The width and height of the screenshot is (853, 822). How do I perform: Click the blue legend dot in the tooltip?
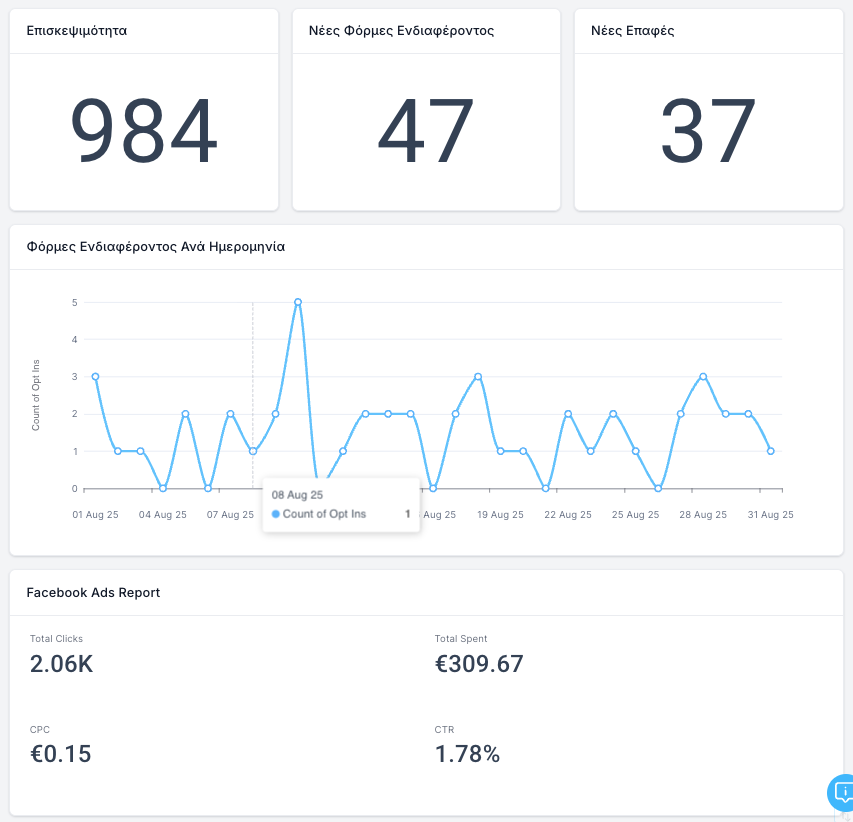tap(276, 514)
